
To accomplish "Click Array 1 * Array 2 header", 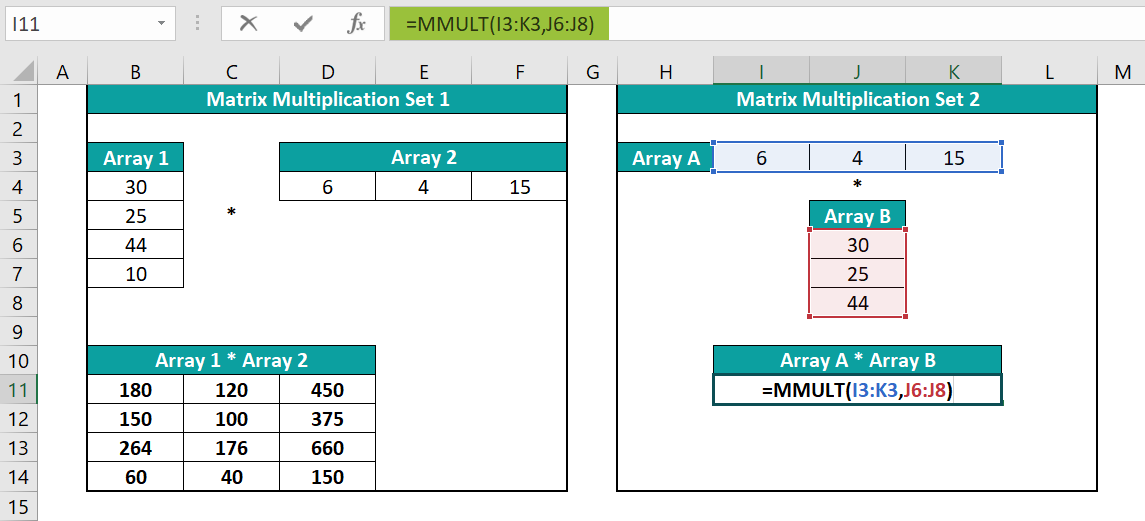I will 231,360.
